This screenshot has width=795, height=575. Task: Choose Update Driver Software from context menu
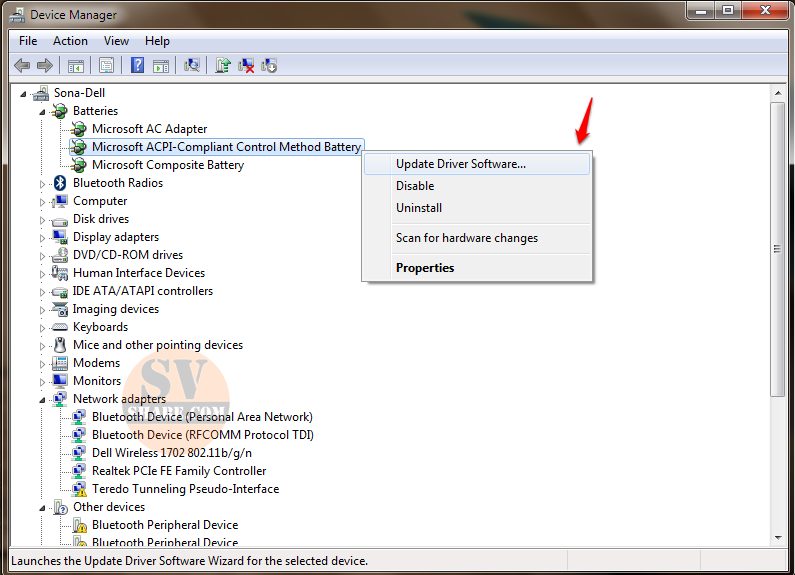460,164
